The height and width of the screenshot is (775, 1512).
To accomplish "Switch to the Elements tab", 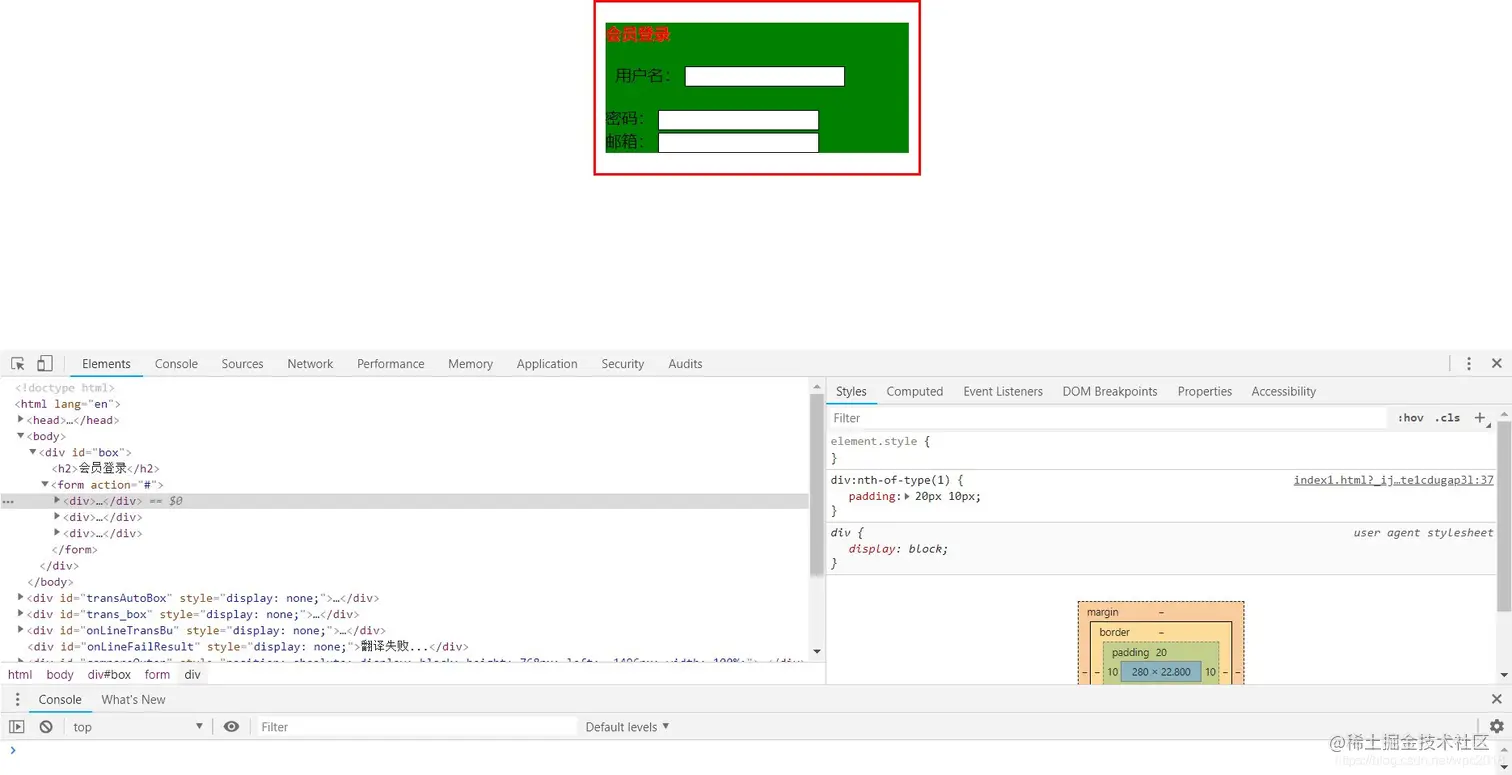I will [x=106, y=364].
